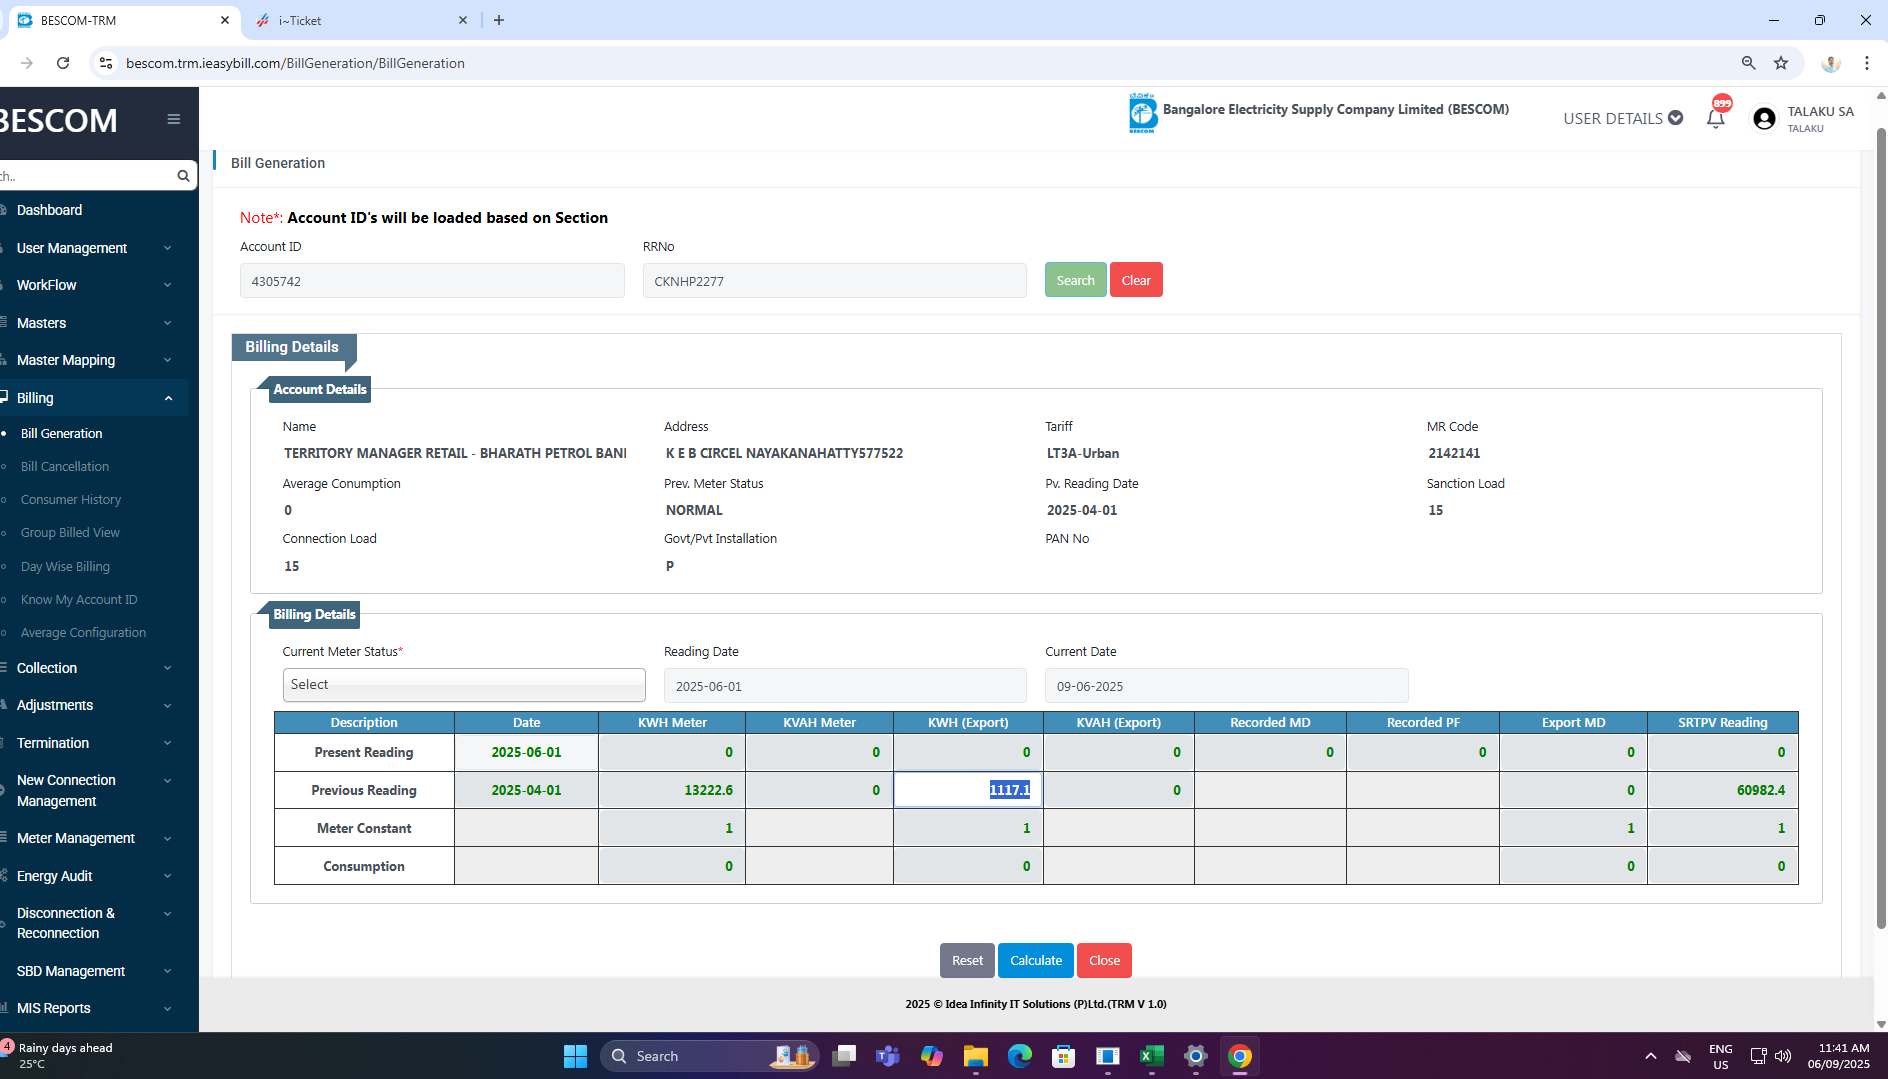
Task: Open the Chrome three-dot menu
Action: coord(1867,63)
